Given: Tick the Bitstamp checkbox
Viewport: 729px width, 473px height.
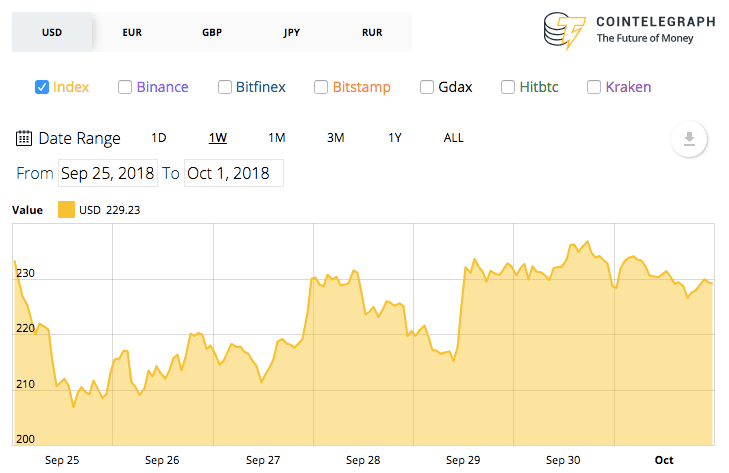Looking at the screenshot, I should (321, 87).
